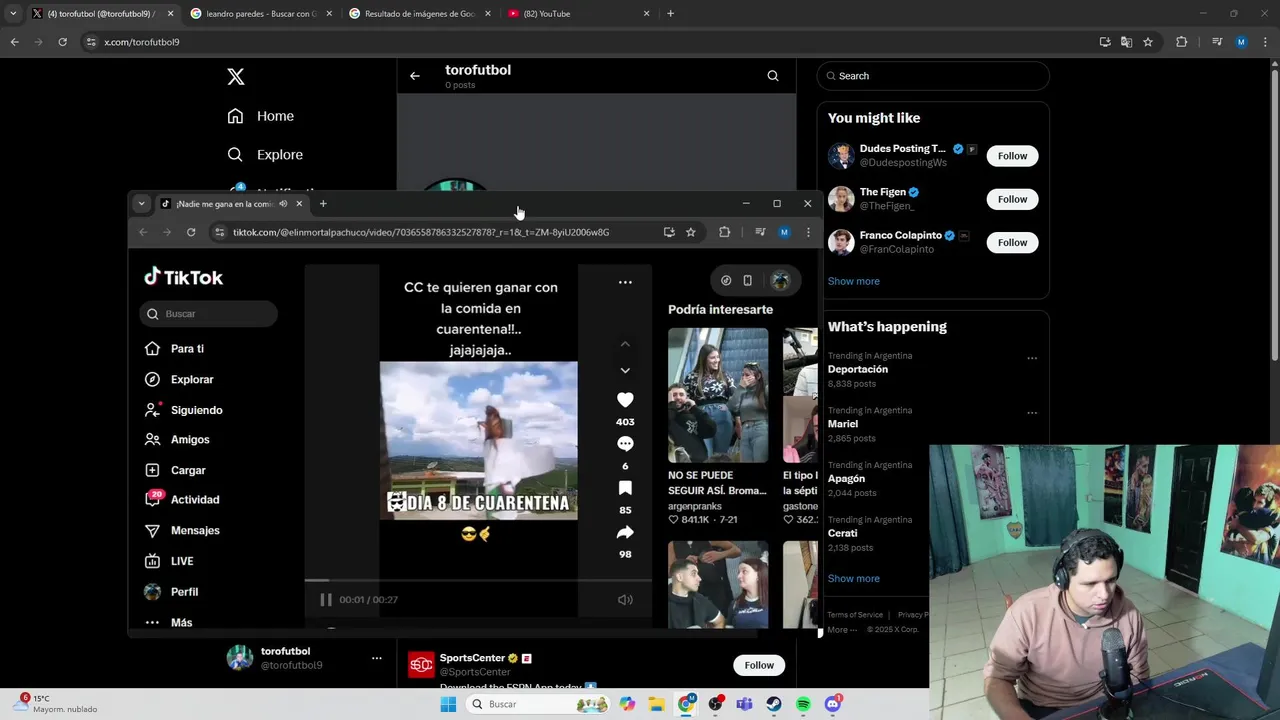Image resolution: width=1280 pixels, height=720 pixels.
Task: Switch to Resultado de imágenes Google tab
Action: click(x=421, y=14)
